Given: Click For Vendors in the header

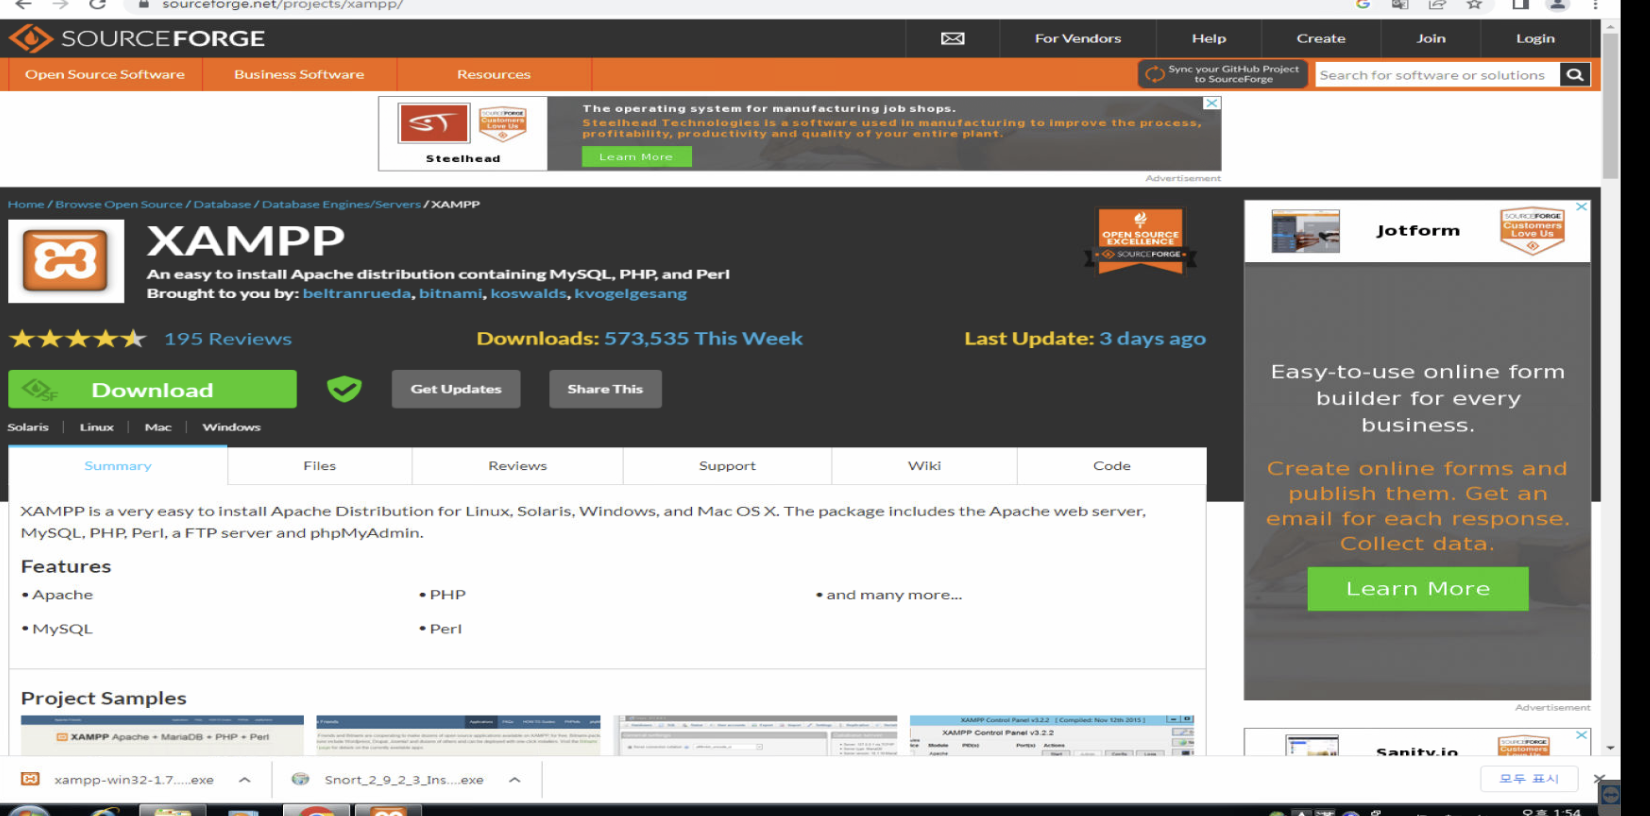Looking at the screenshot, I should tap(1078, 38).
